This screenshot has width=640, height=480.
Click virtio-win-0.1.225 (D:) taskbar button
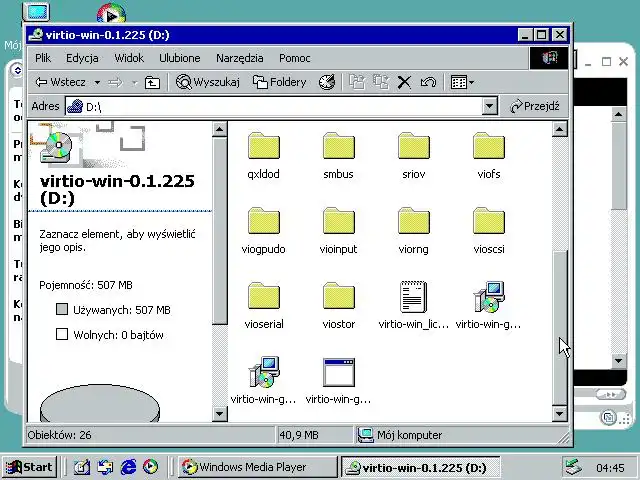point(421,467)
